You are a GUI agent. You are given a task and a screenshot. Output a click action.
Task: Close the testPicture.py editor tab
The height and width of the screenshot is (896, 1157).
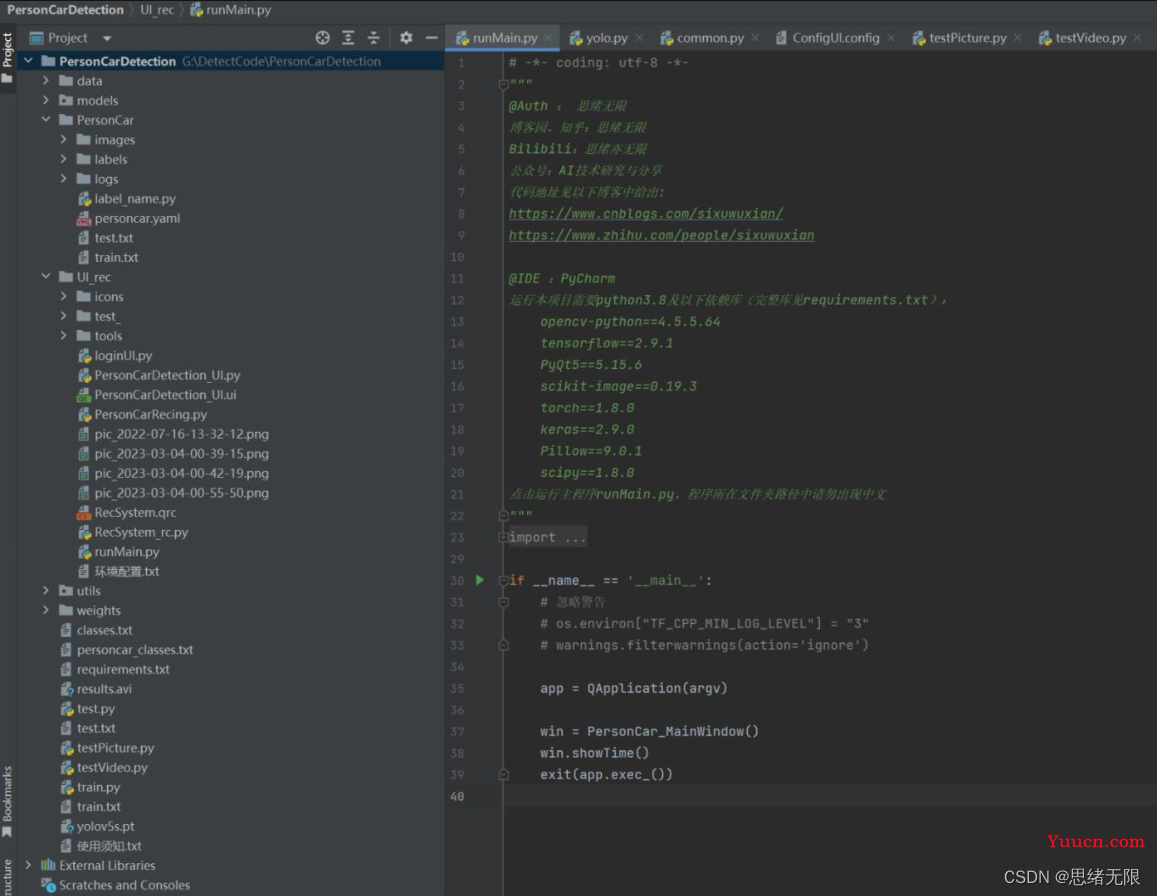pos(1018,38)
